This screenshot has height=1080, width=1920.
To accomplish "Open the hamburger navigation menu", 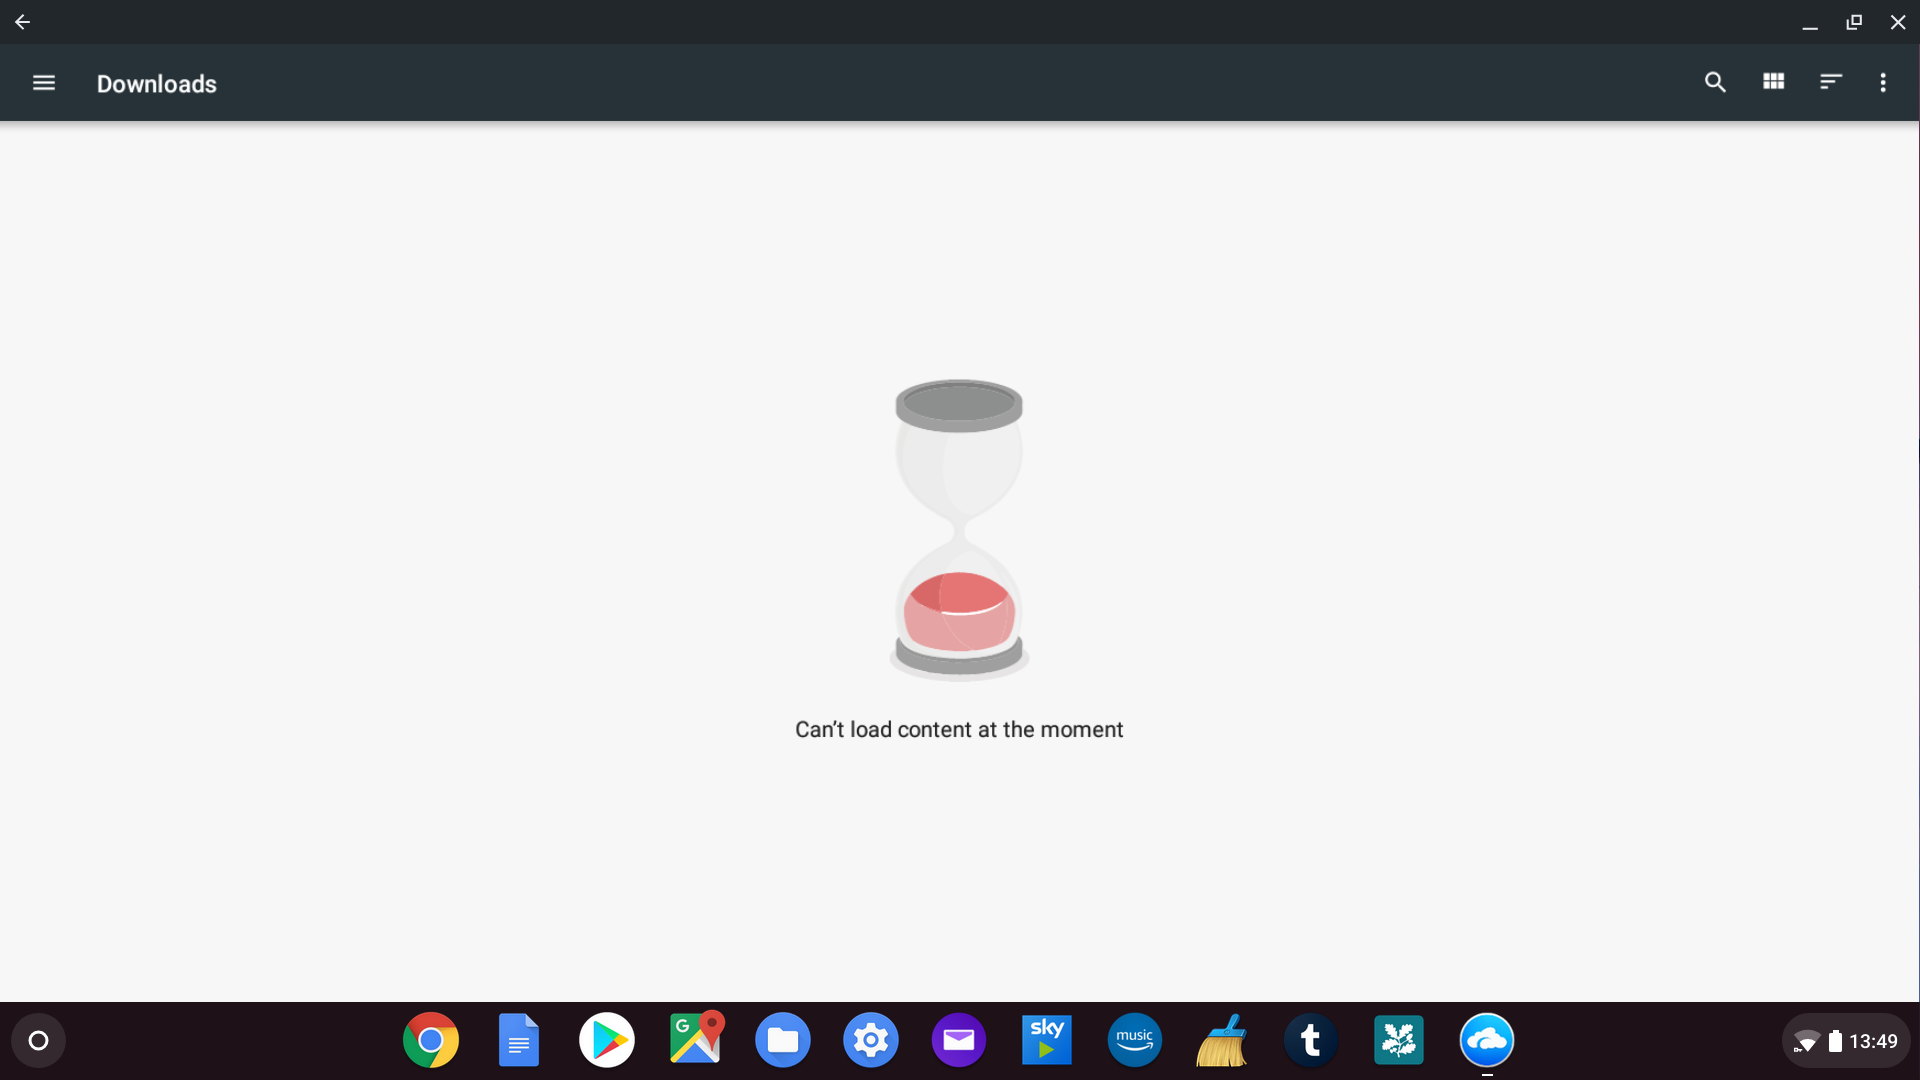I will coord(43,83).
